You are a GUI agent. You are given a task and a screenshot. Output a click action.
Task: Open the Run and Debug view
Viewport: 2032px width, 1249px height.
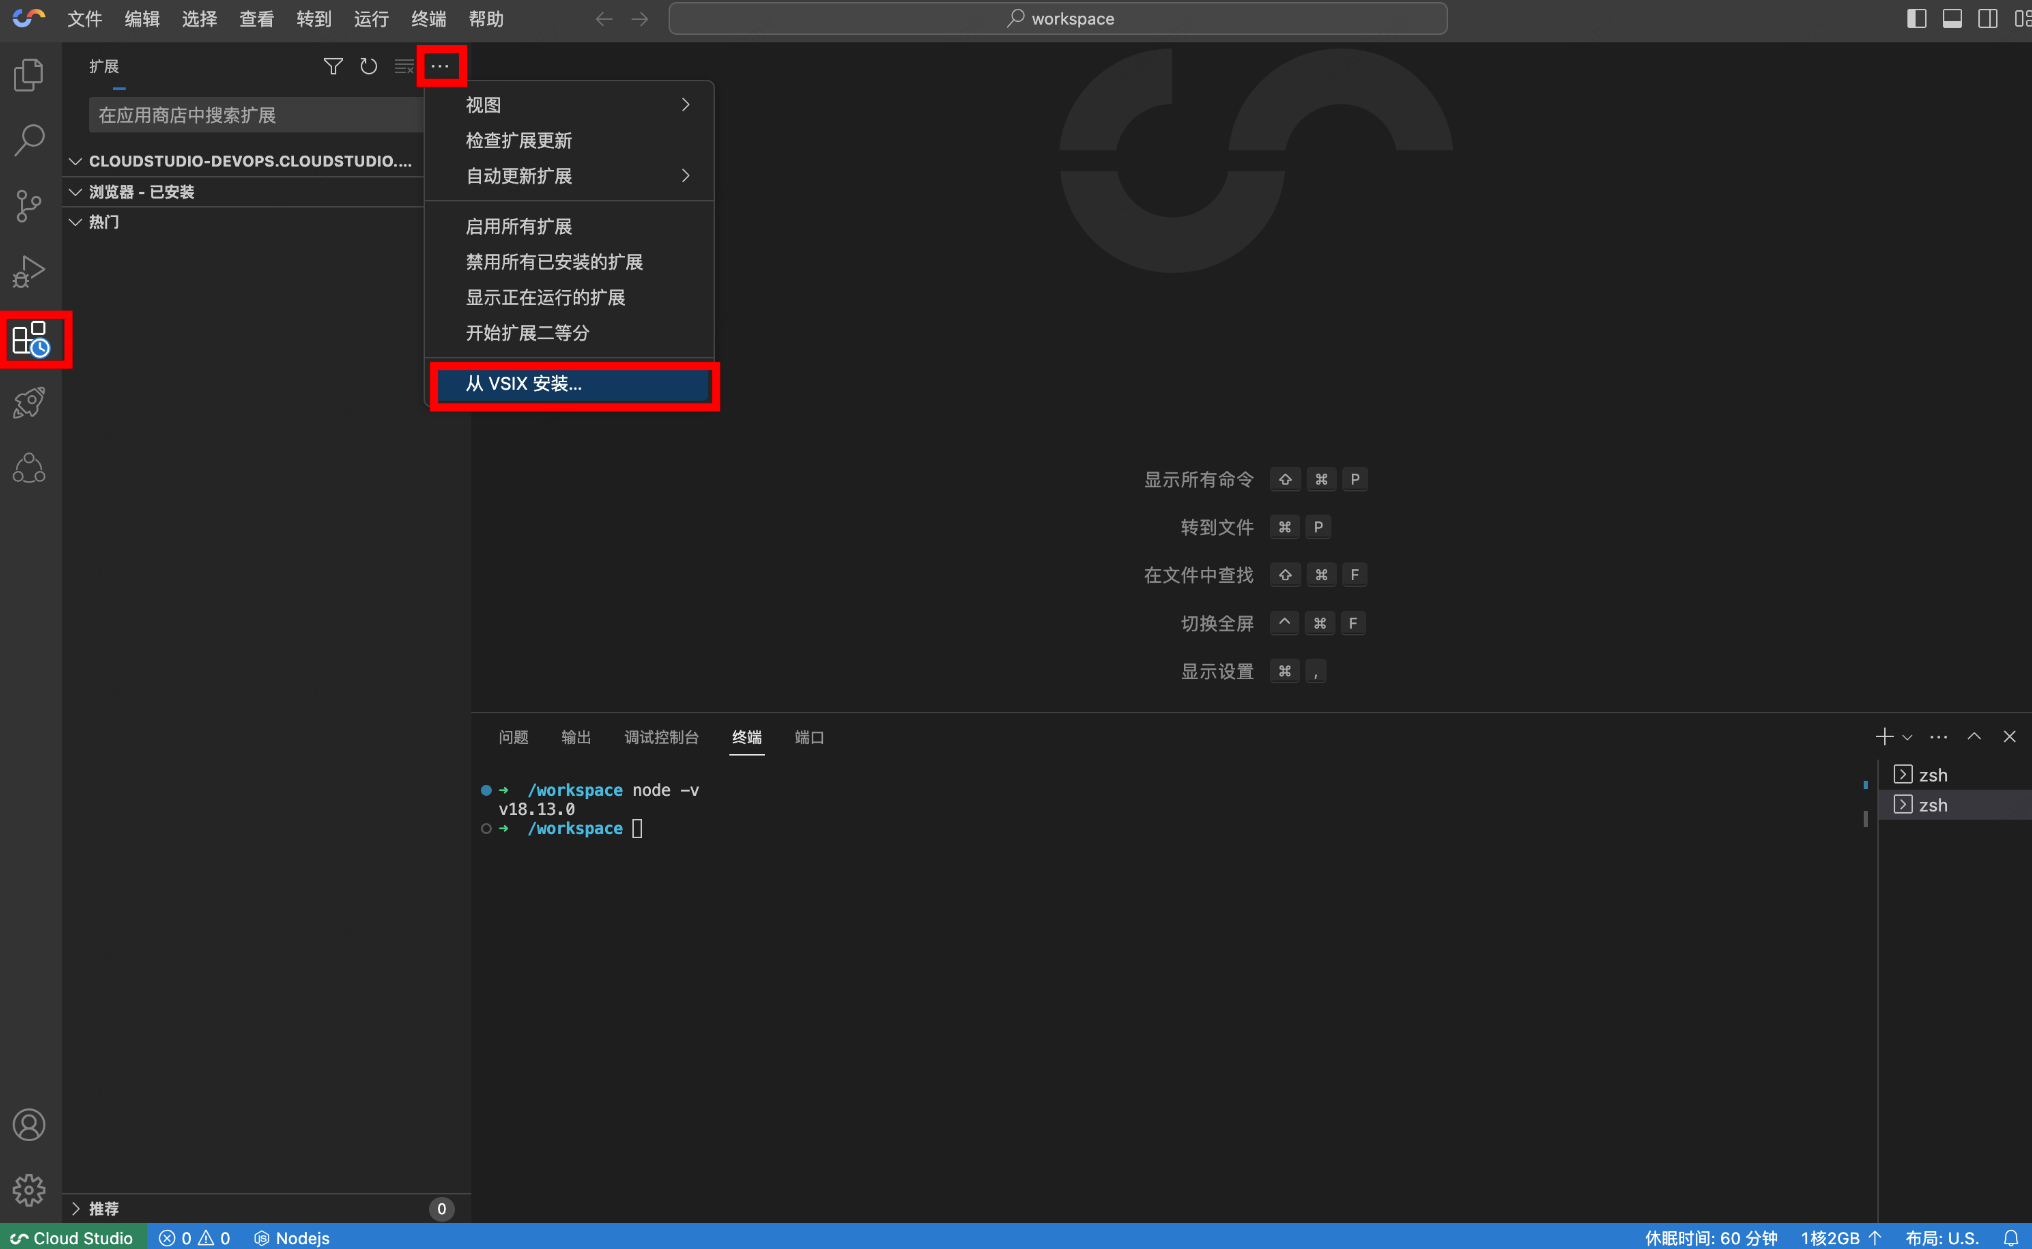pos(29,271)
